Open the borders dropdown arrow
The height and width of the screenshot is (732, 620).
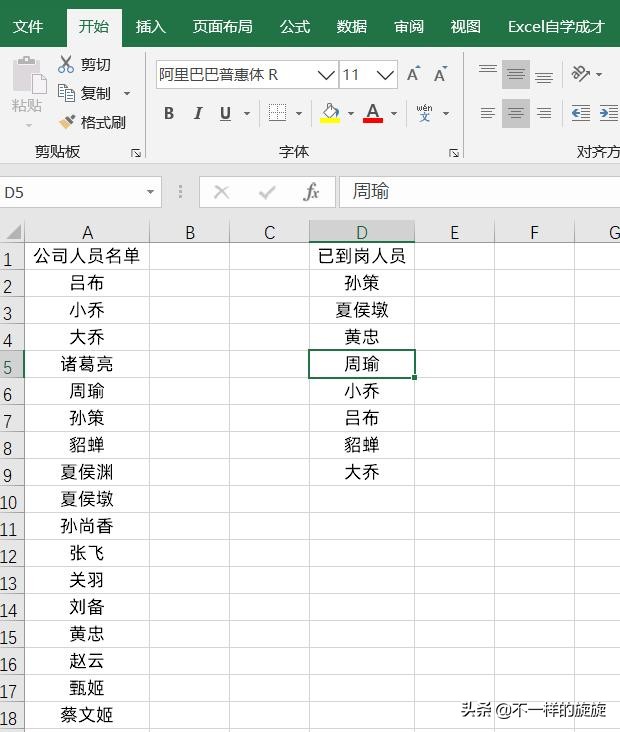[x=299, y=113]
